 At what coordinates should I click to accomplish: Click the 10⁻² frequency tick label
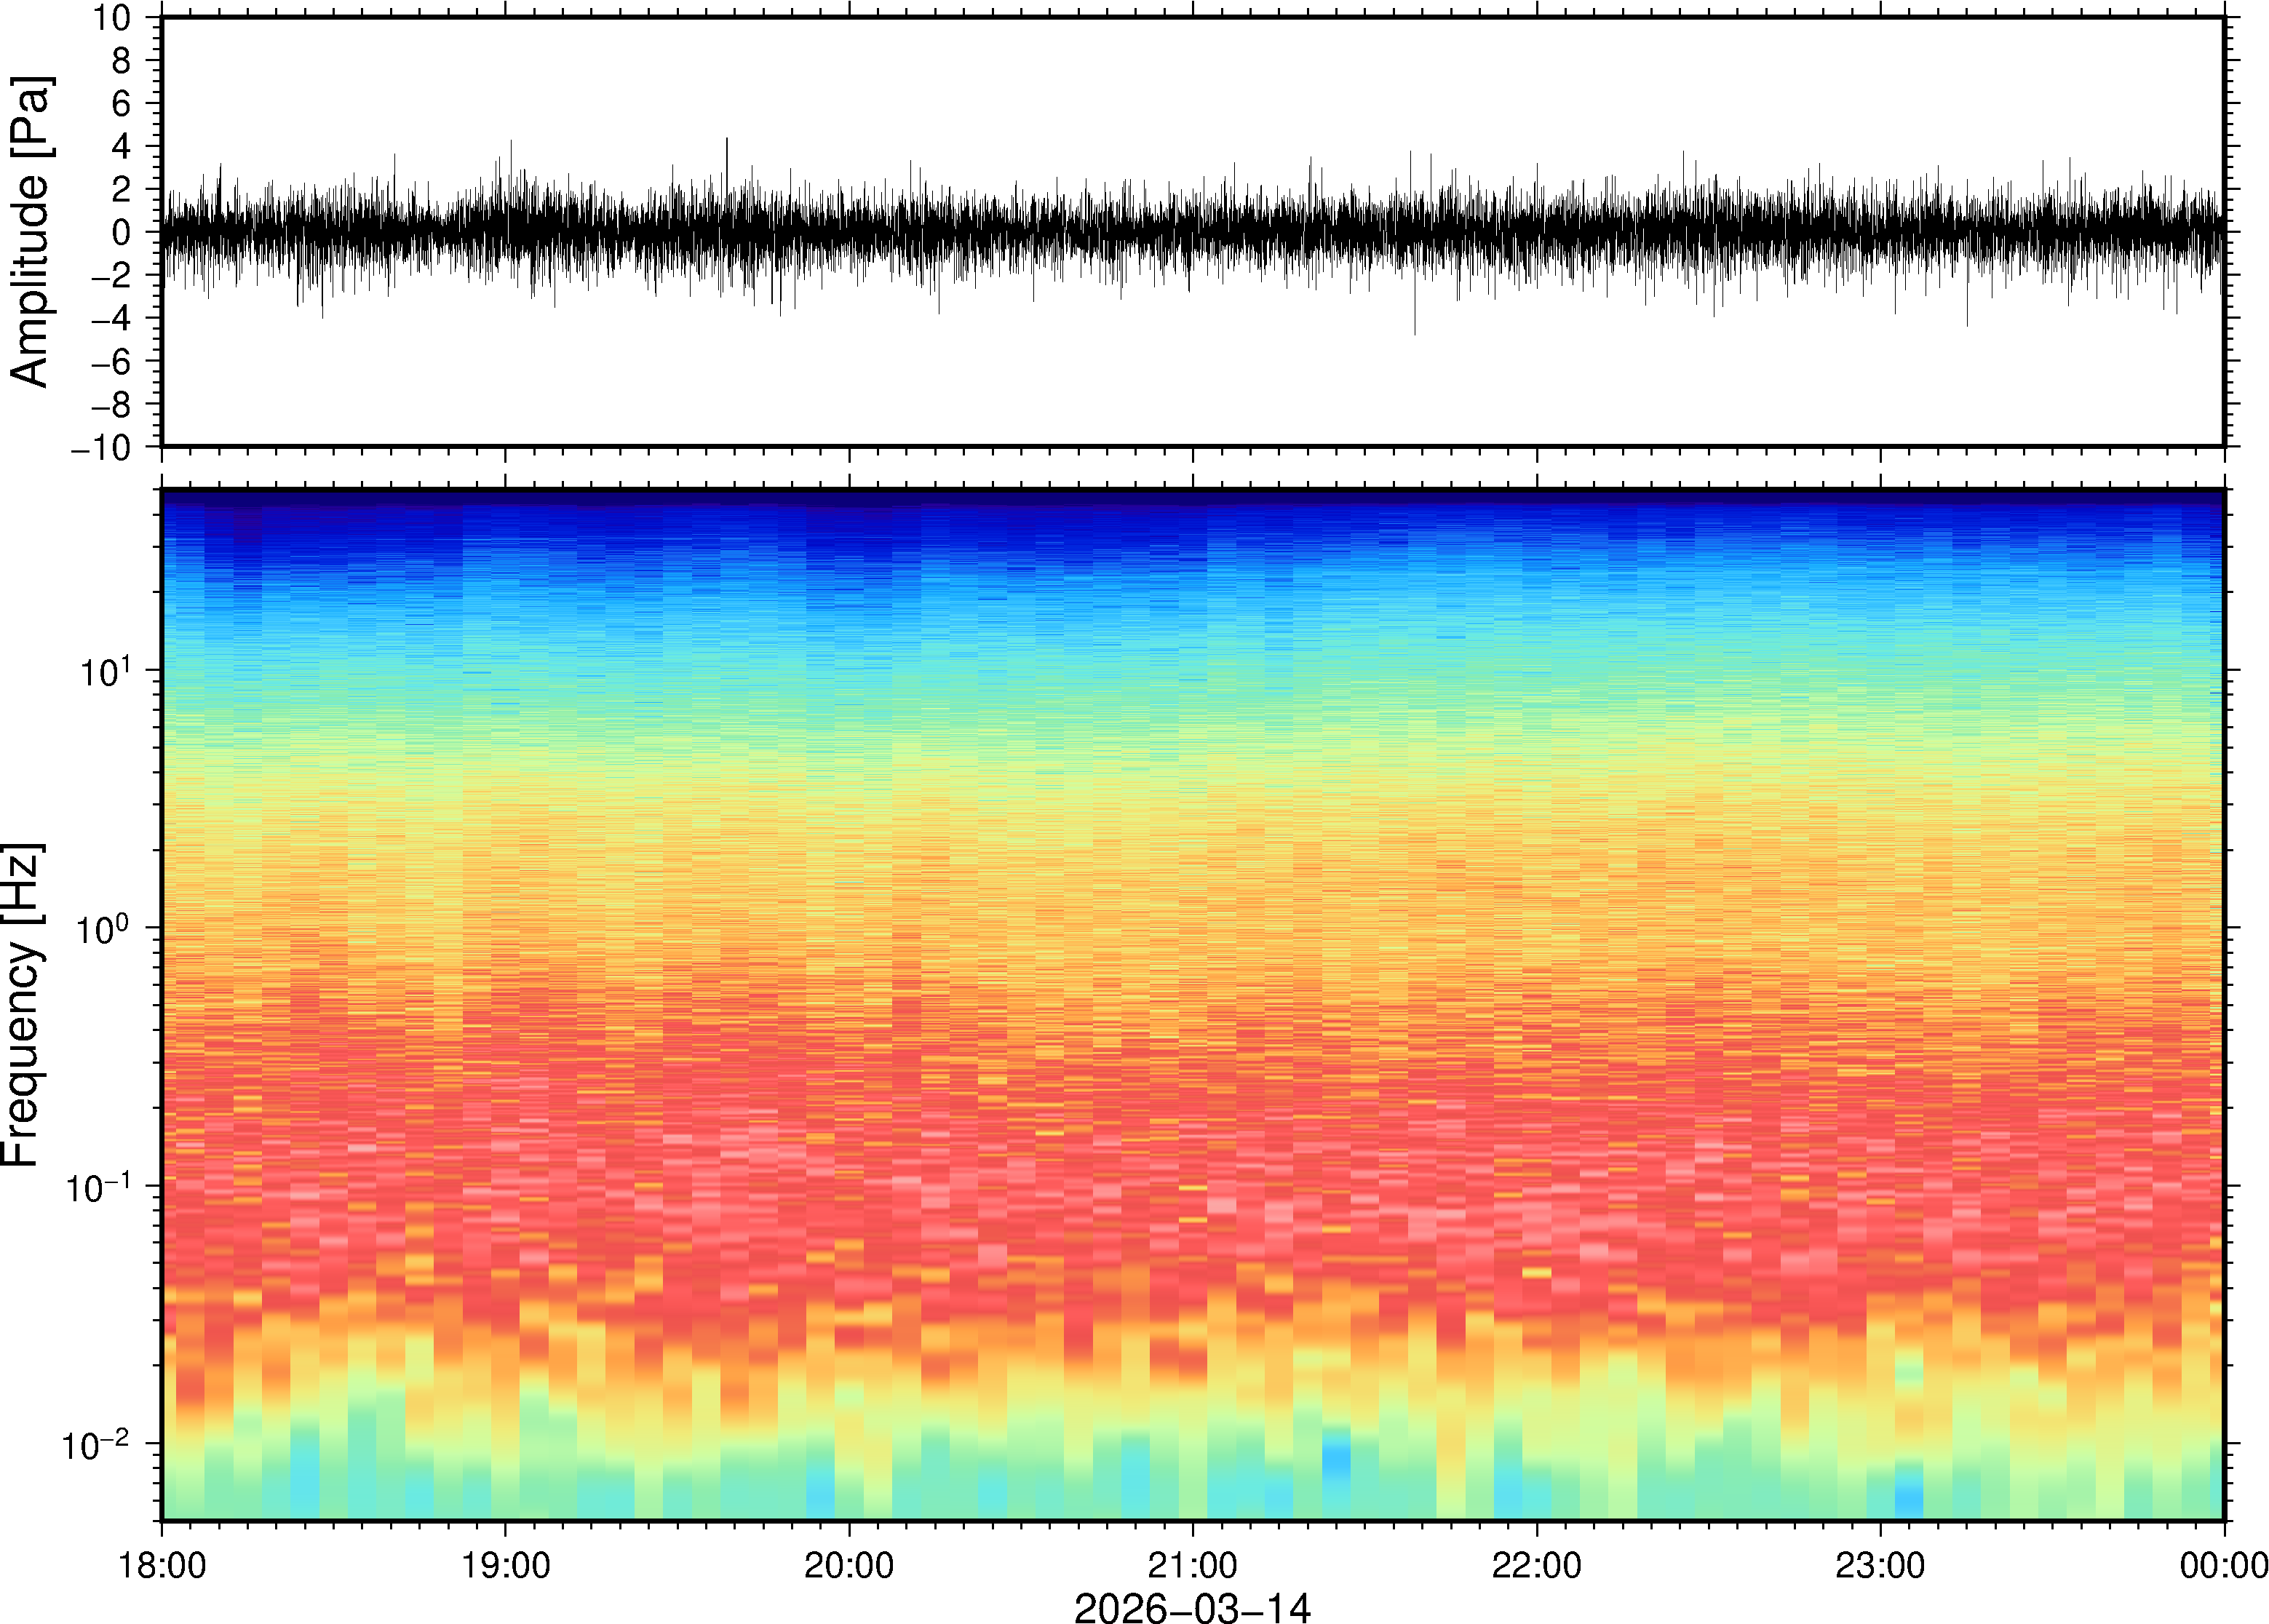[96, 1445]
